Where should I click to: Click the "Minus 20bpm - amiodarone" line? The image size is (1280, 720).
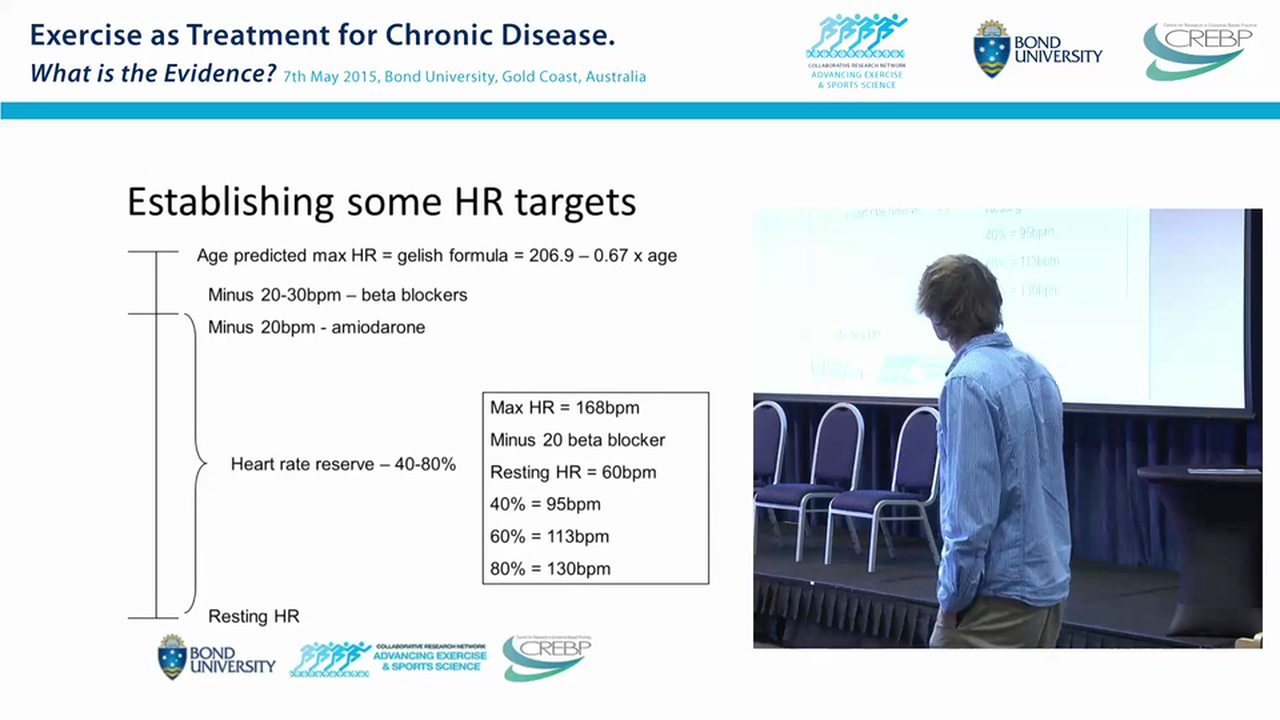pos(316,327)
